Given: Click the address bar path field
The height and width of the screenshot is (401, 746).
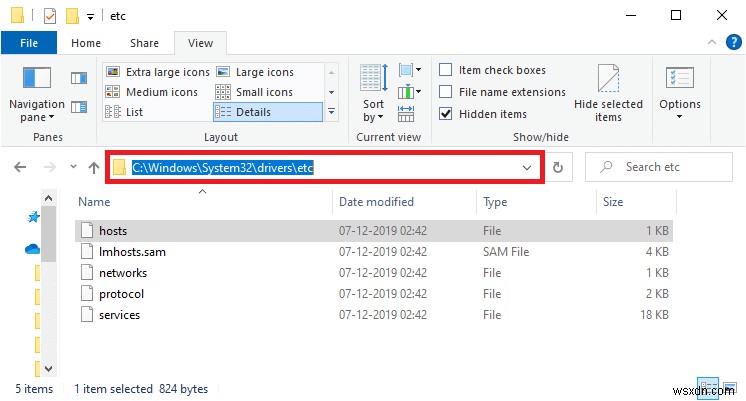Looking at the screenshot, I should (325, 167).
